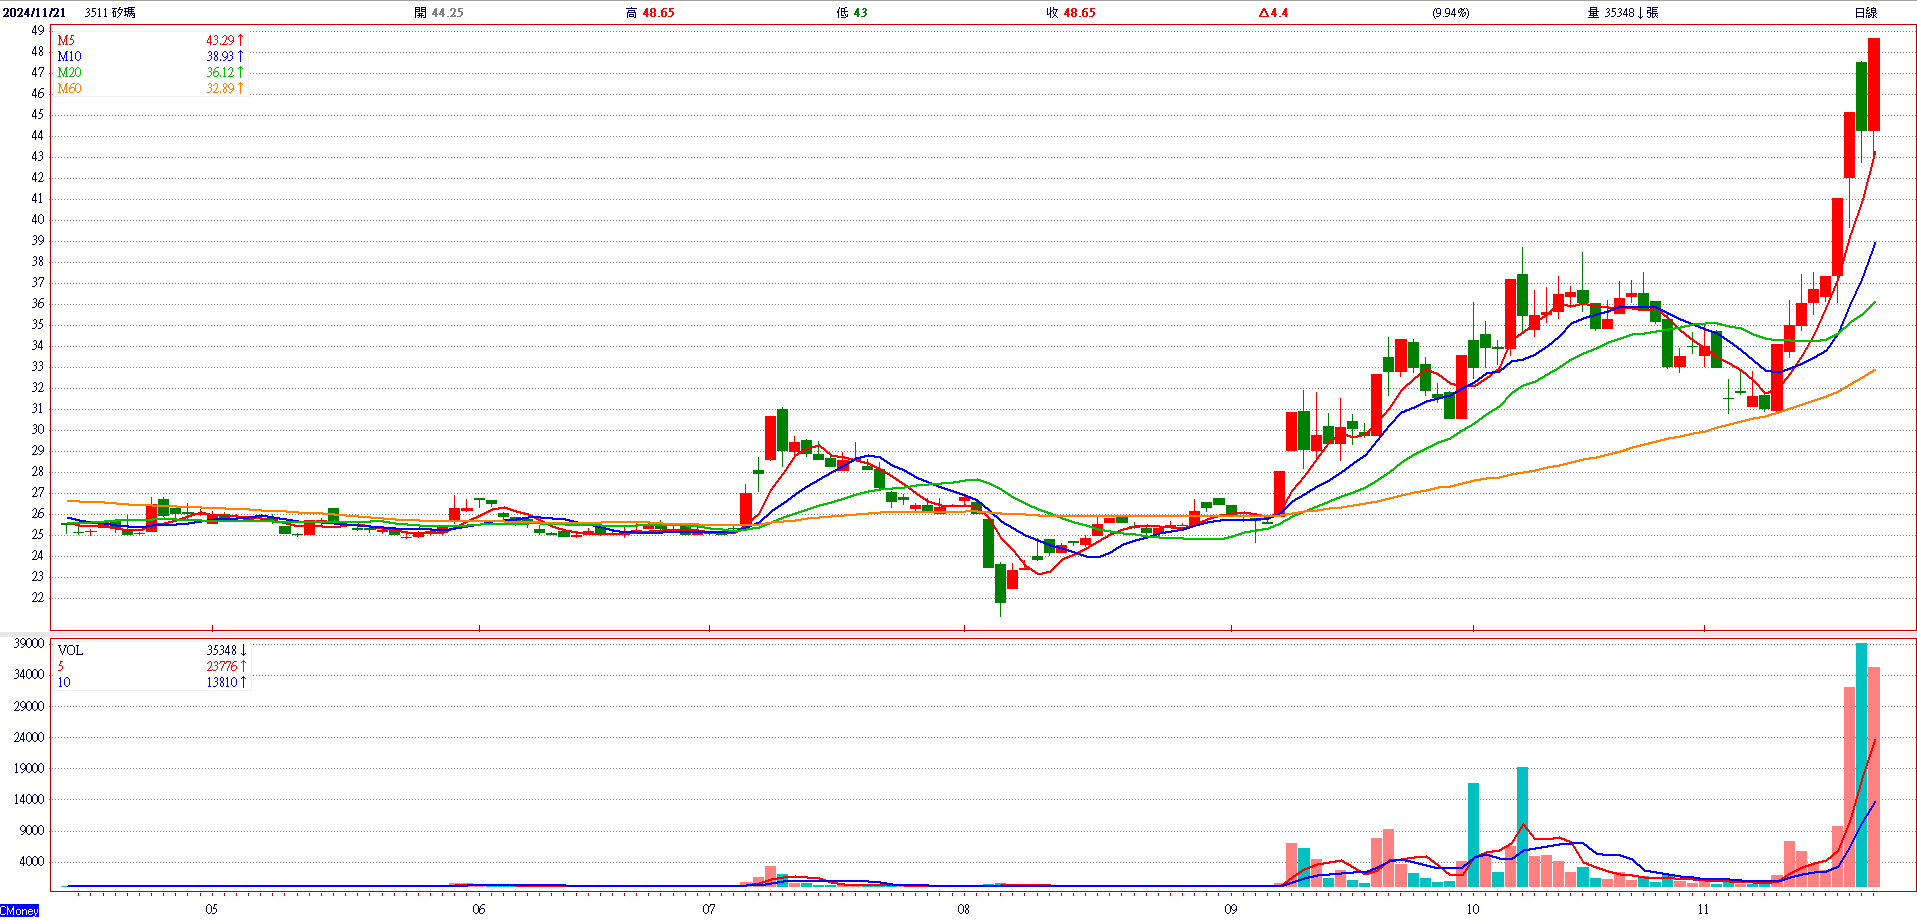Image resolution: width=1917 pixels, height=923 pixels.
Task: Click the (9.94%) percent change value
Action: [x=1450, y=13]
